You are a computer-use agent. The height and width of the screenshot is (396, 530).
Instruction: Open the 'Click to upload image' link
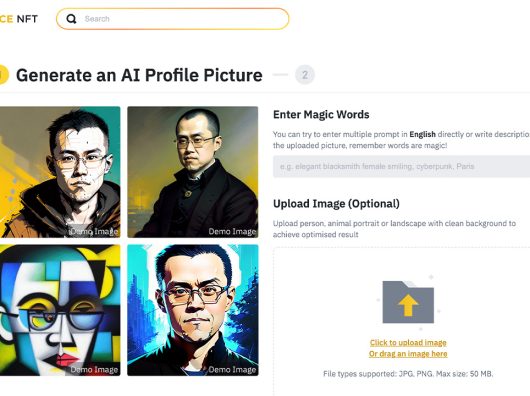point(408,343)
